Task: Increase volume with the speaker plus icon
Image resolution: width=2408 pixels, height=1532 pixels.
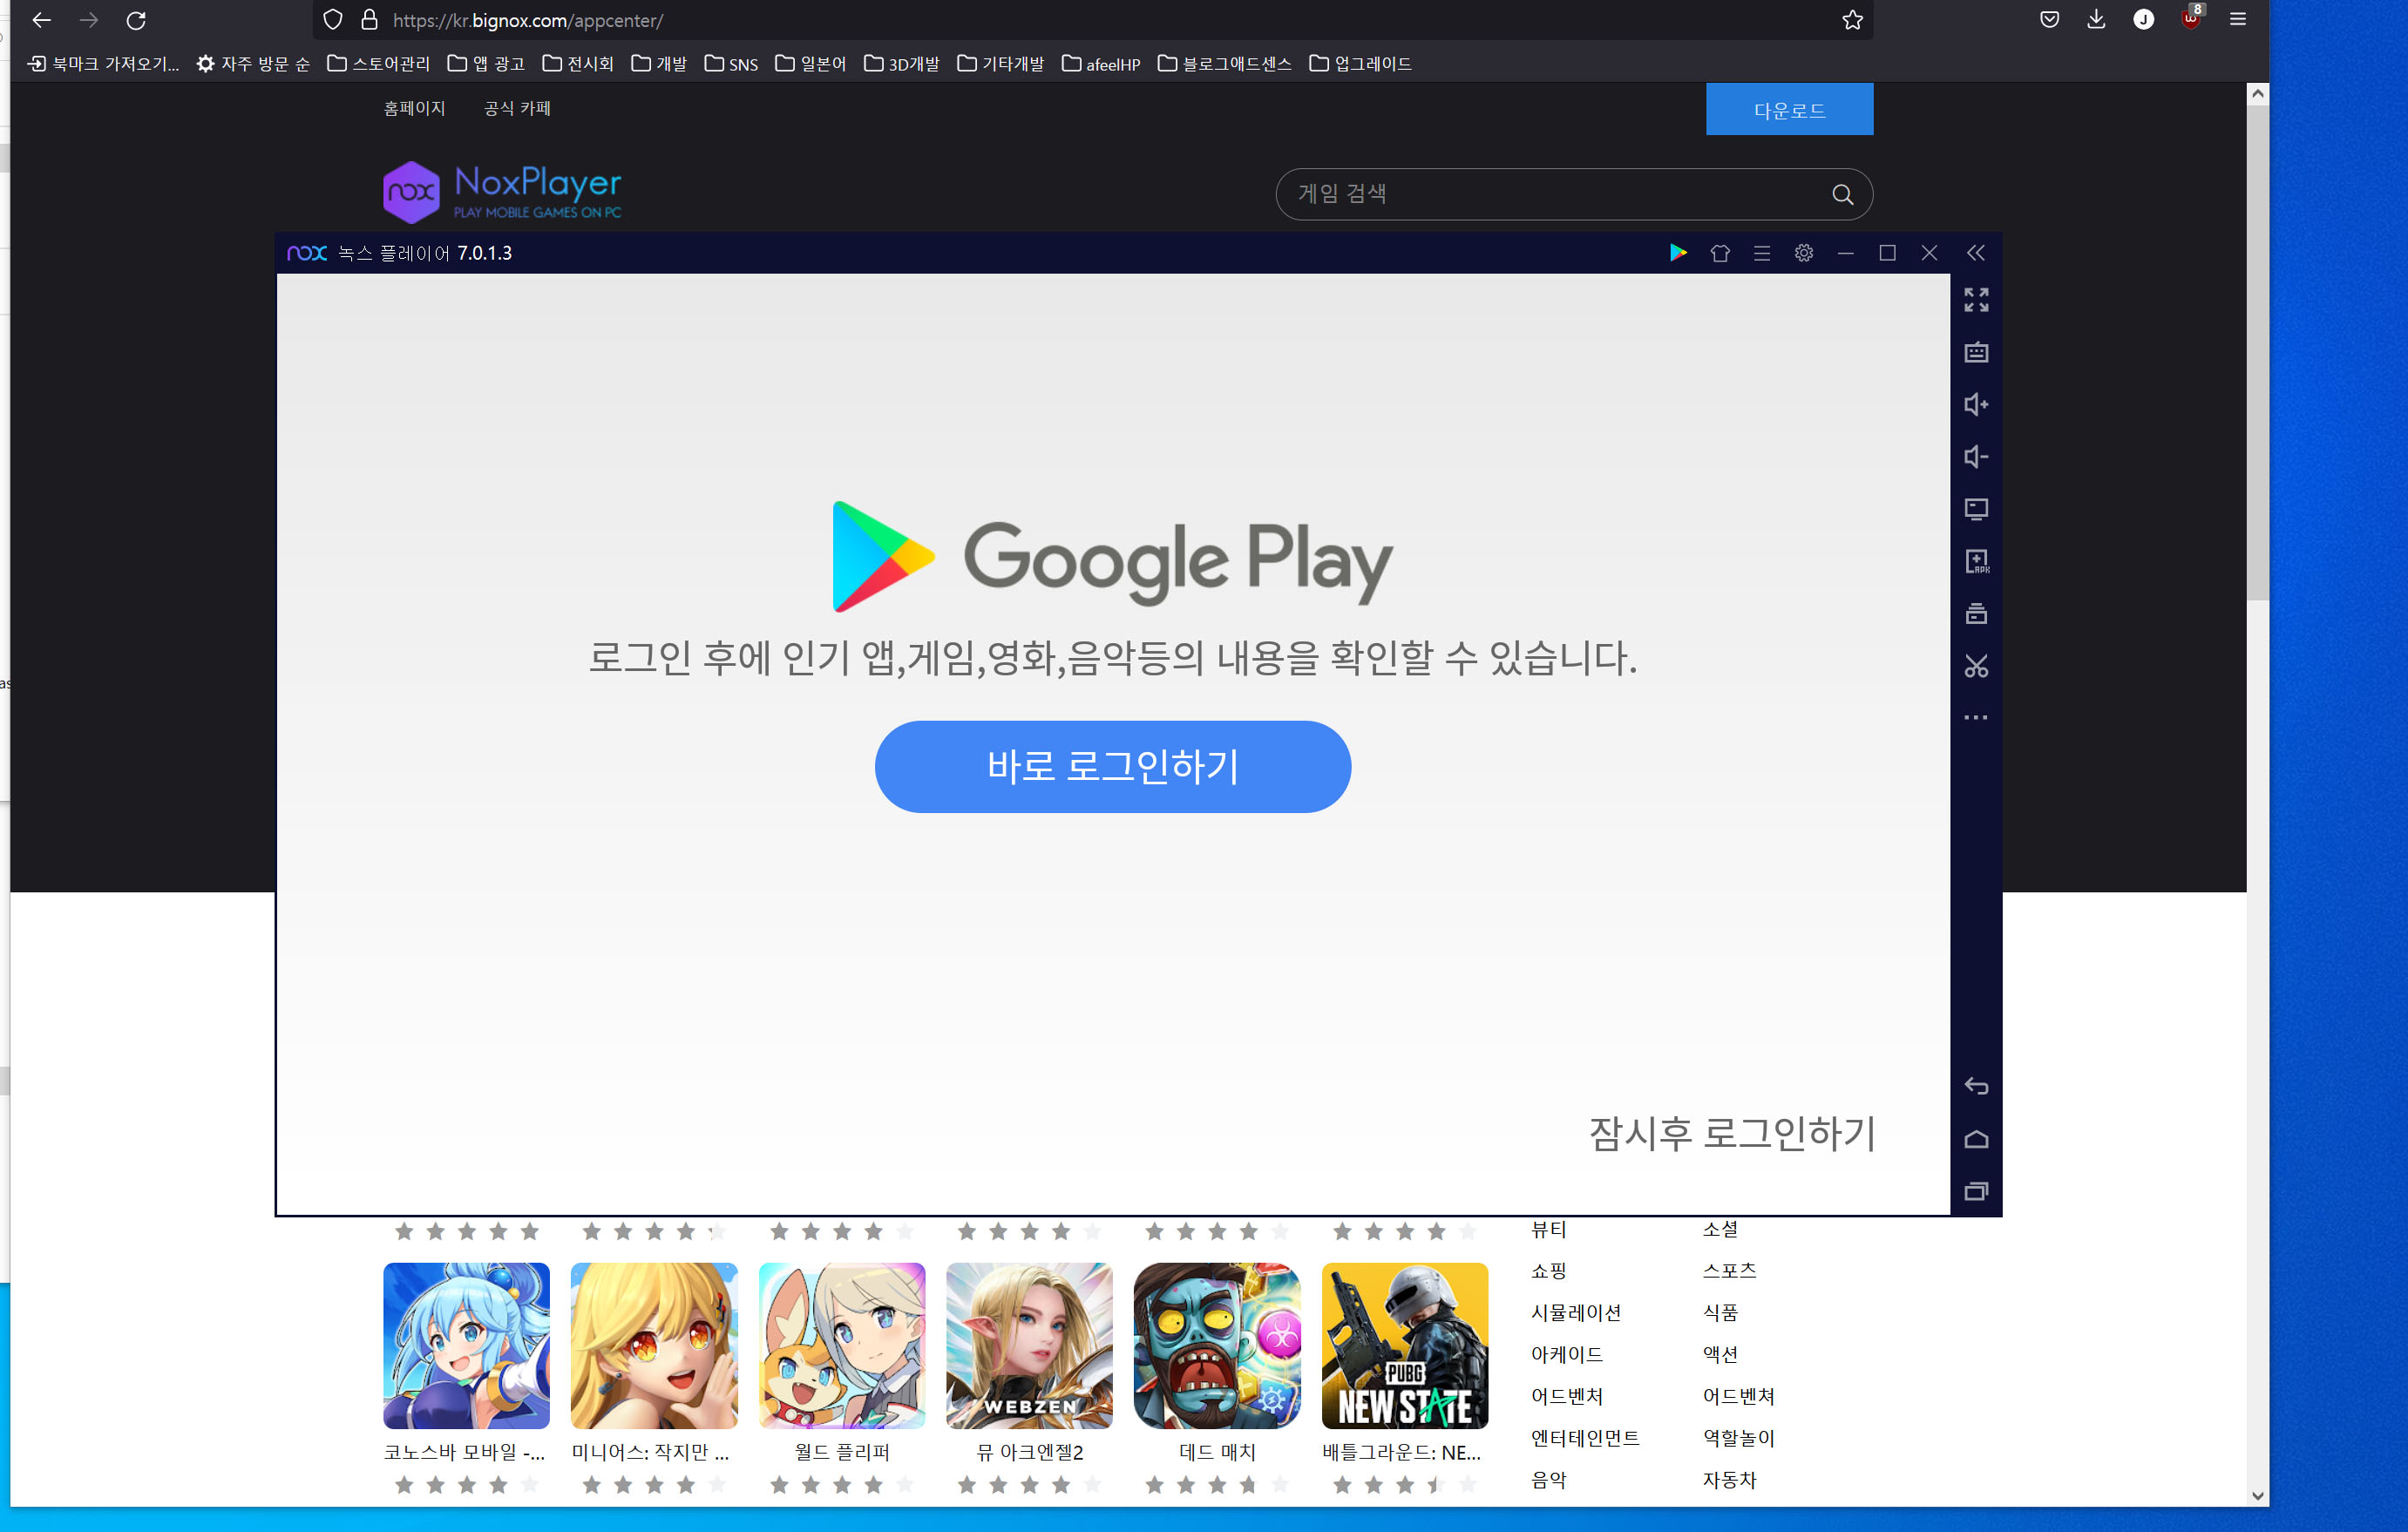Action: (x=1976, y=405)
